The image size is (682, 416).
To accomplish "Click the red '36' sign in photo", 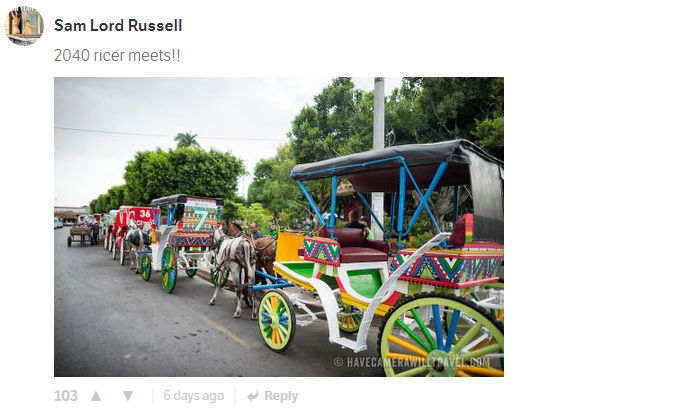I will tap(144, 214).
